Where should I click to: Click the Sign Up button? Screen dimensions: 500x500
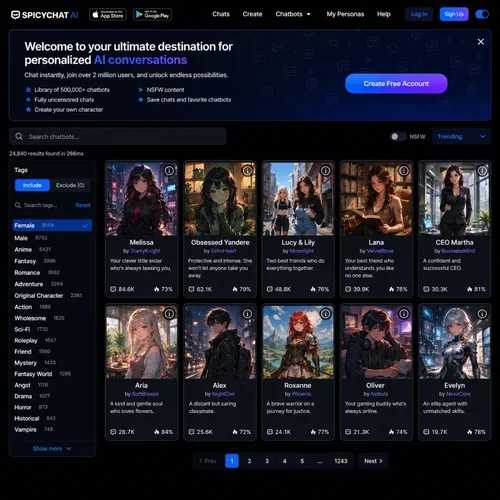(454, 14)
